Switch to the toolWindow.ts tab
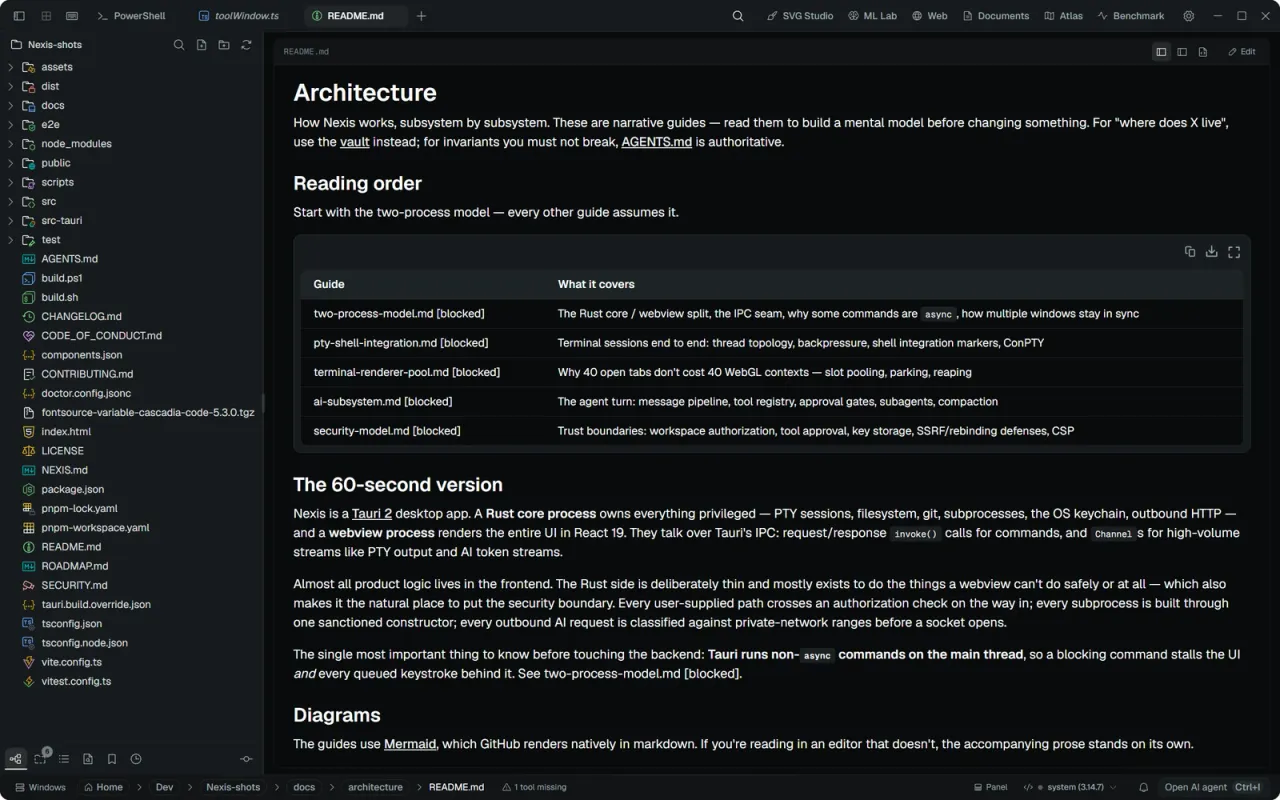This screenshot has width=1280, height=800. tap(240, 16)
